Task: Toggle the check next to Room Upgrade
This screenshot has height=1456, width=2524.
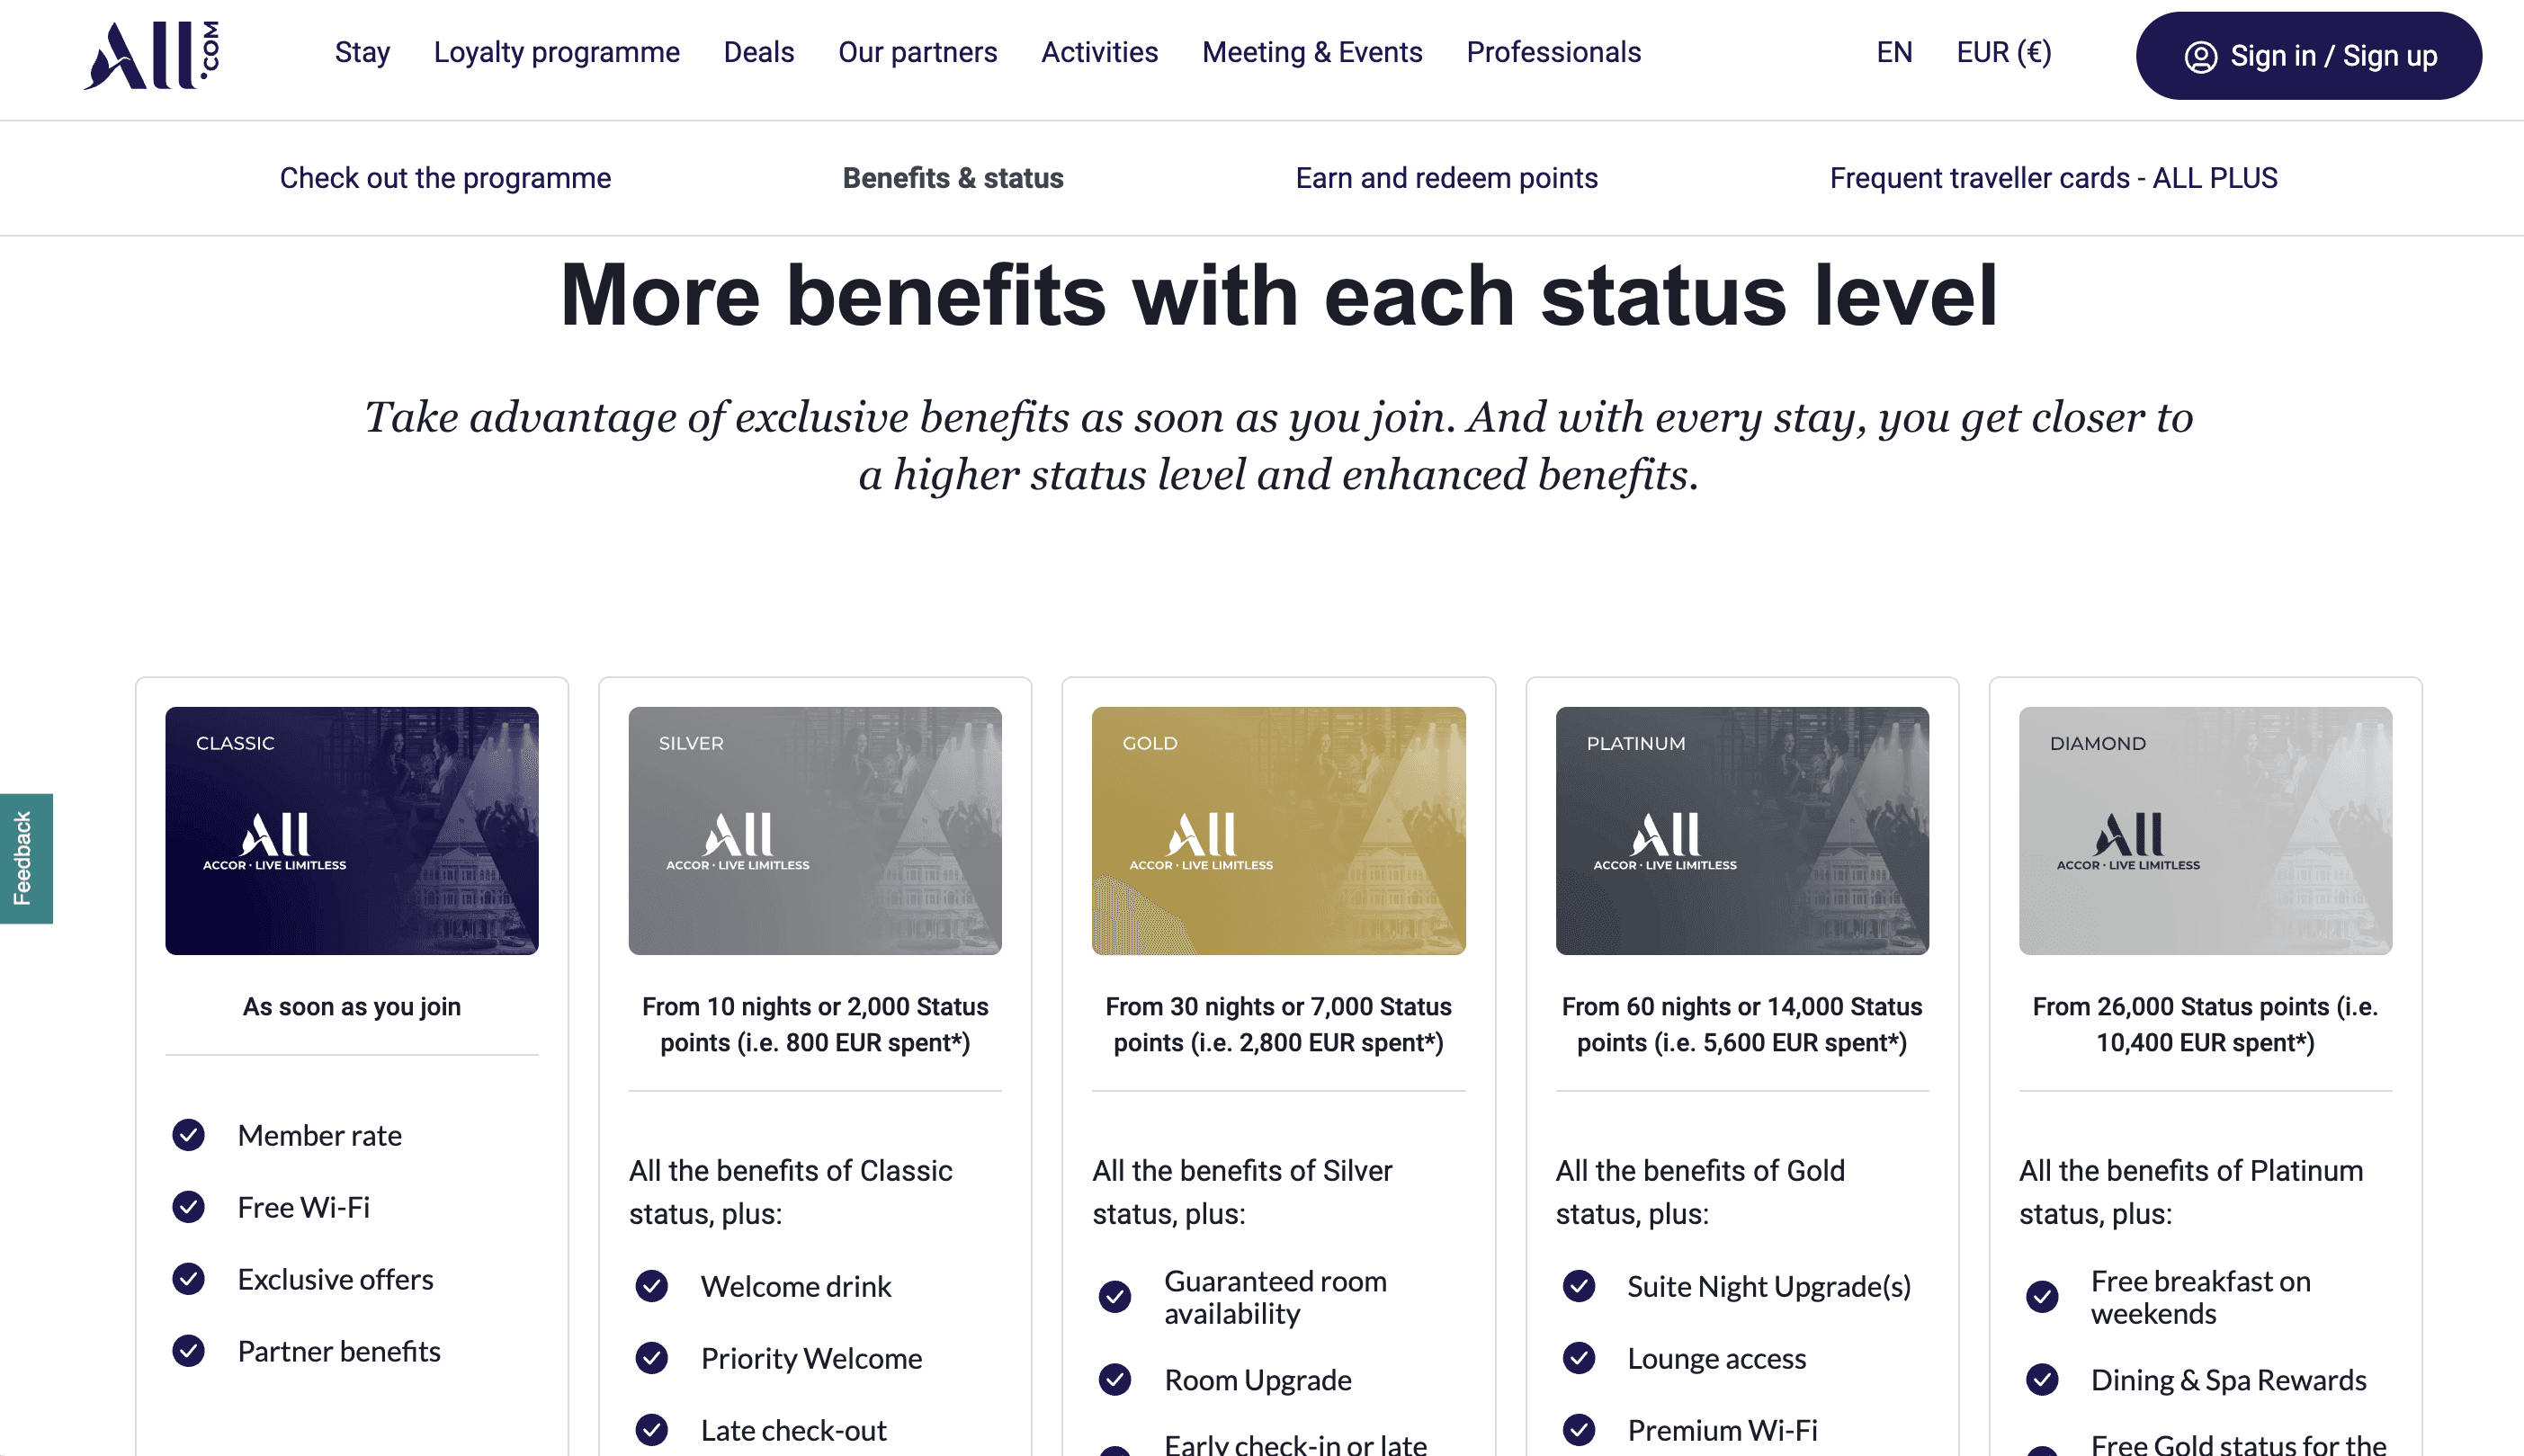Action: pos(1116,1380)
